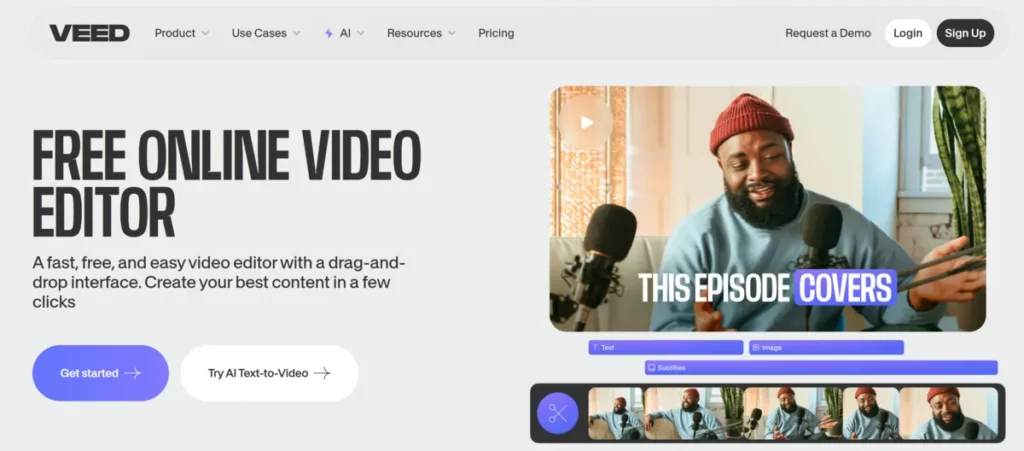Screen dimensions: 1024x451
Task: Click the THIS EPISODE caption text
Action: pyautogui.click(x=714, y=288)
